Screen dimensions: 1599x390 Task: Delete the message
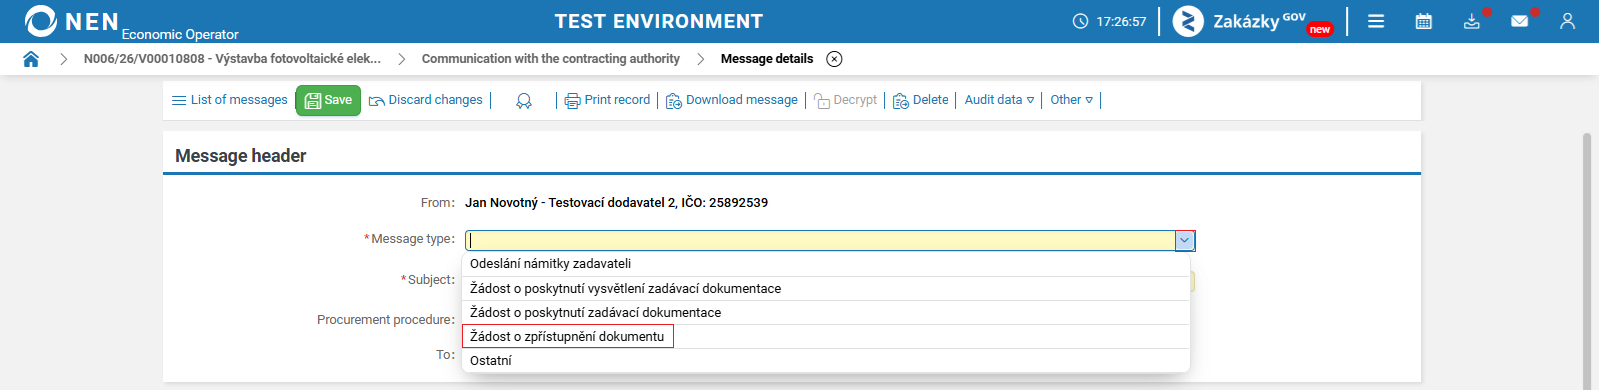coord(921,100)
